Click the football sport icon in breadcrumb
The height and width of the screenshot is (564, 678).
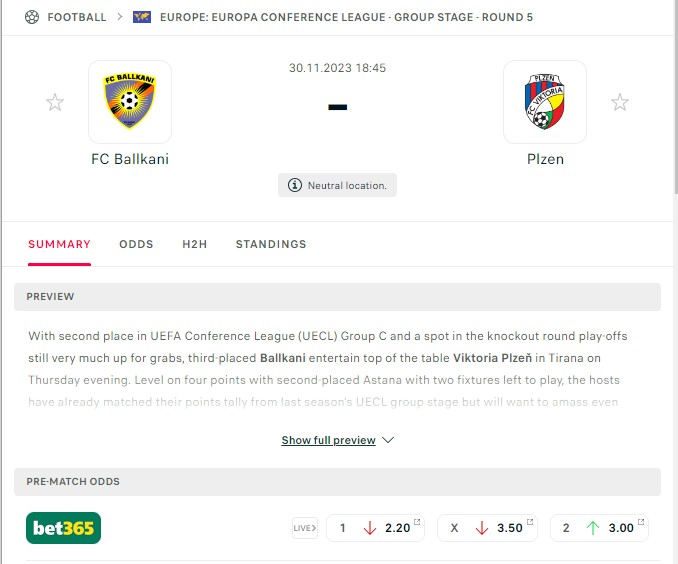(x=32, y=17)
